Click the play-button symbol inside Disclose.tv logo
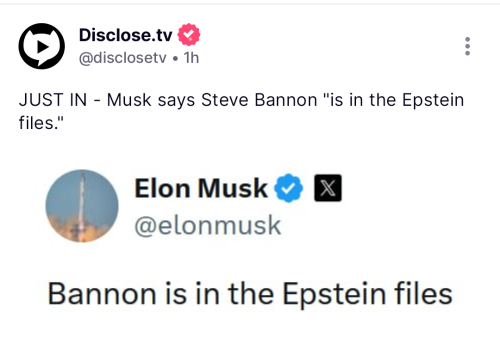The image size is (500, 362). [x=42, y=47]
